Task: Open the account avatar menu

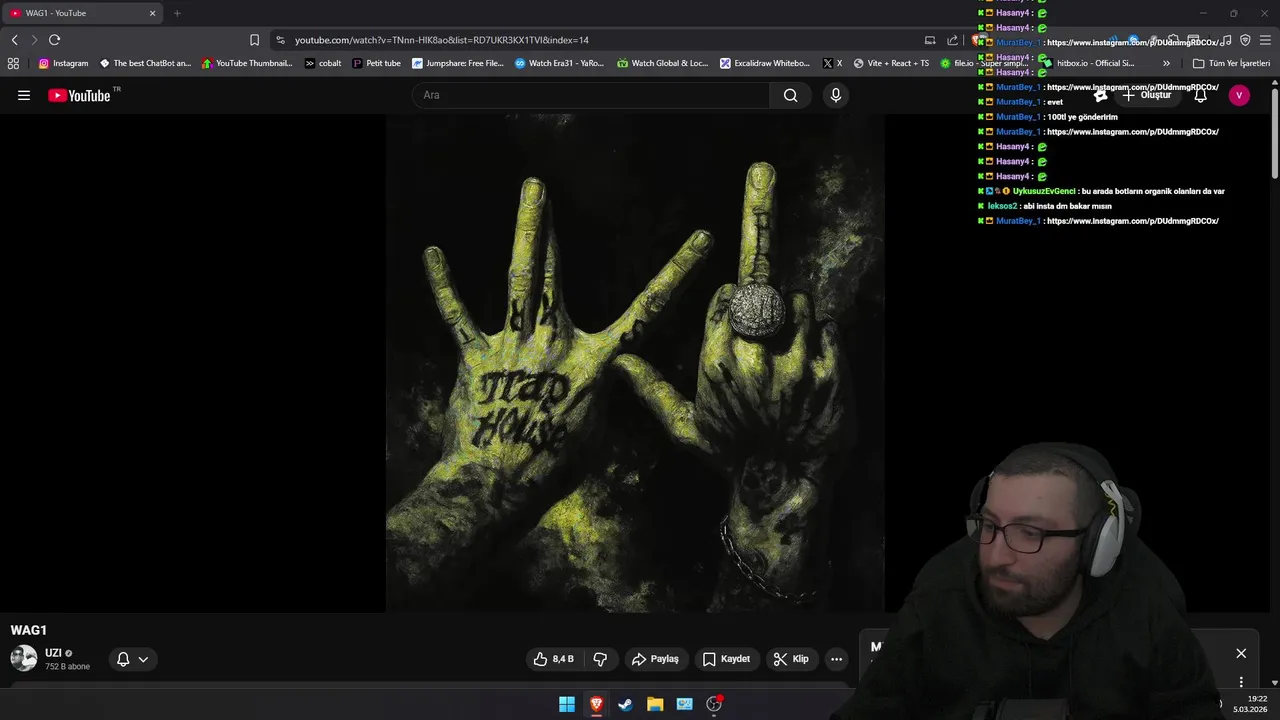Action: point(1239,95)
